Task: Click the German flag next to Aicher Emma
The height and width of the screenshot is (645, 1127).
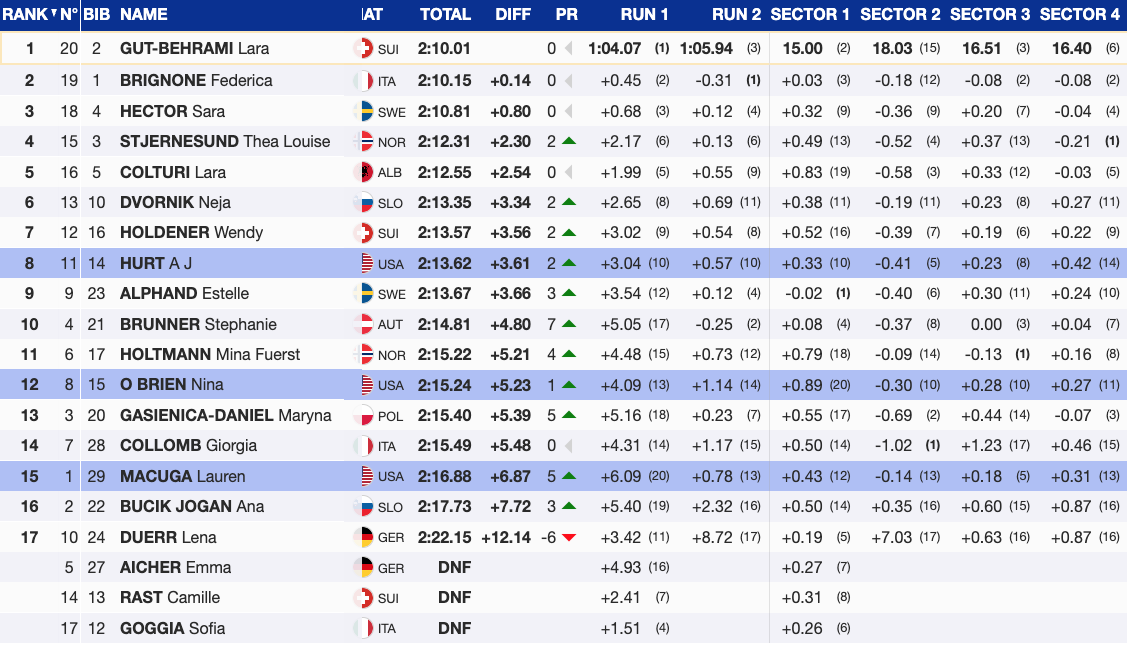Action: tap(365, 567)
